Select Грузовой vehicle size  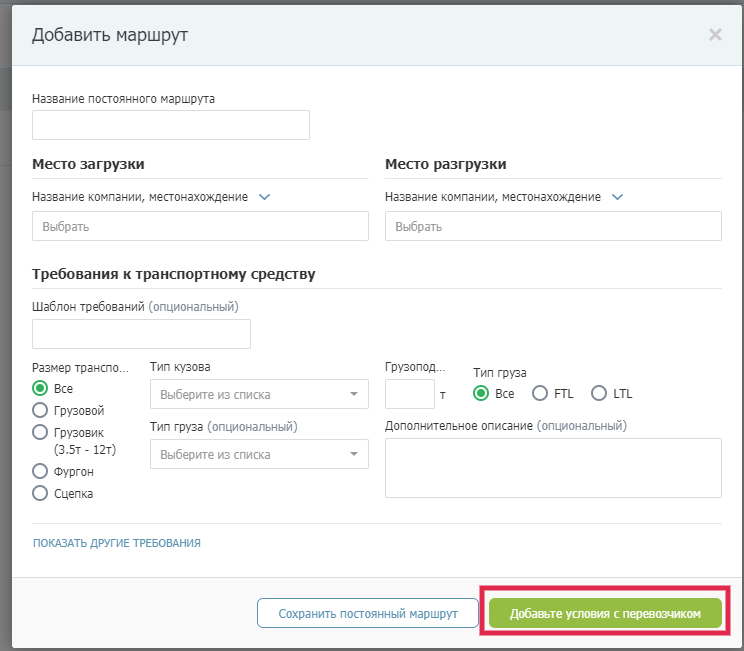click(x=40, y=410)
